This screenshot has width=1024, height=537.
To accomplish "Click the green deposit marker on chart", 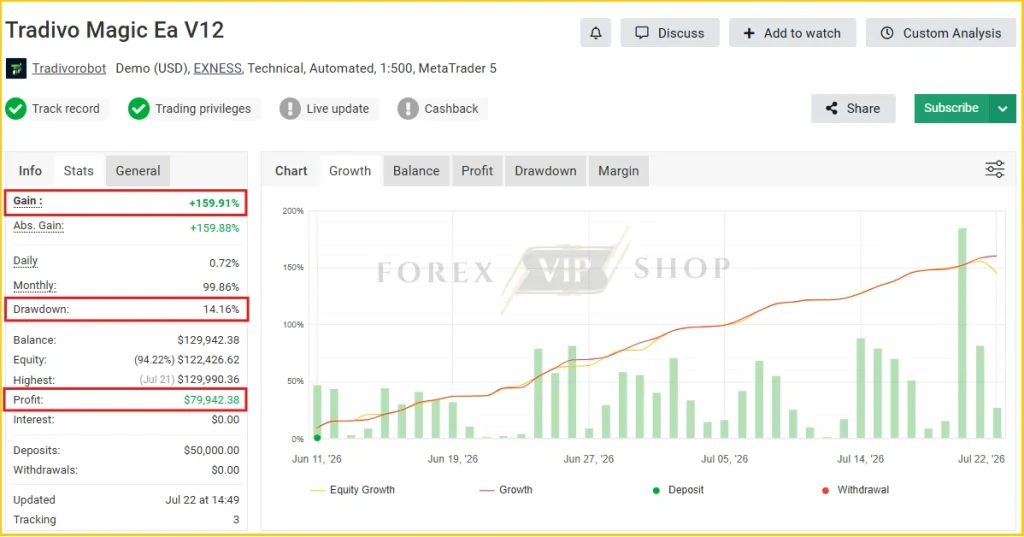I will click(x=317, y=438).
